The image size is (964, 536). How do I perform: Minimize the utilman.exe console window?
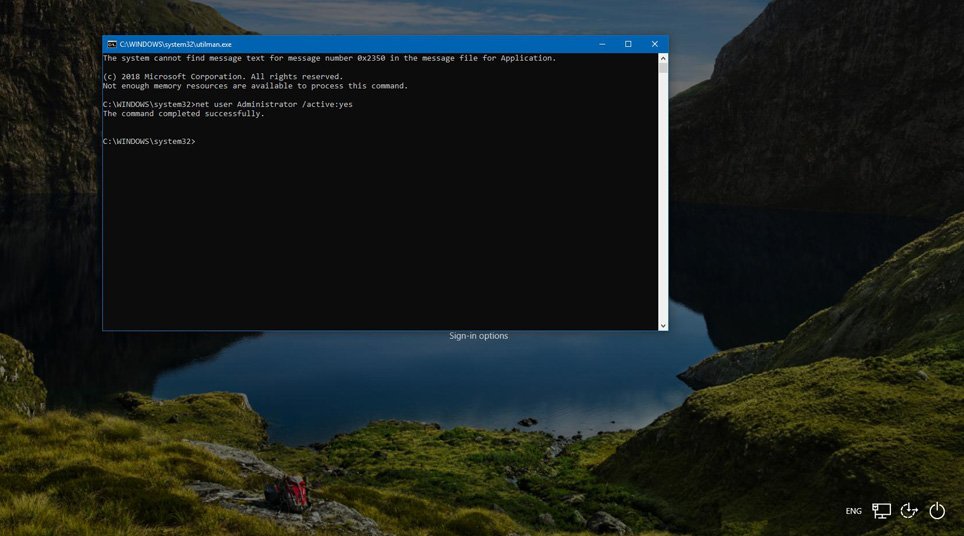coord(602,44)
